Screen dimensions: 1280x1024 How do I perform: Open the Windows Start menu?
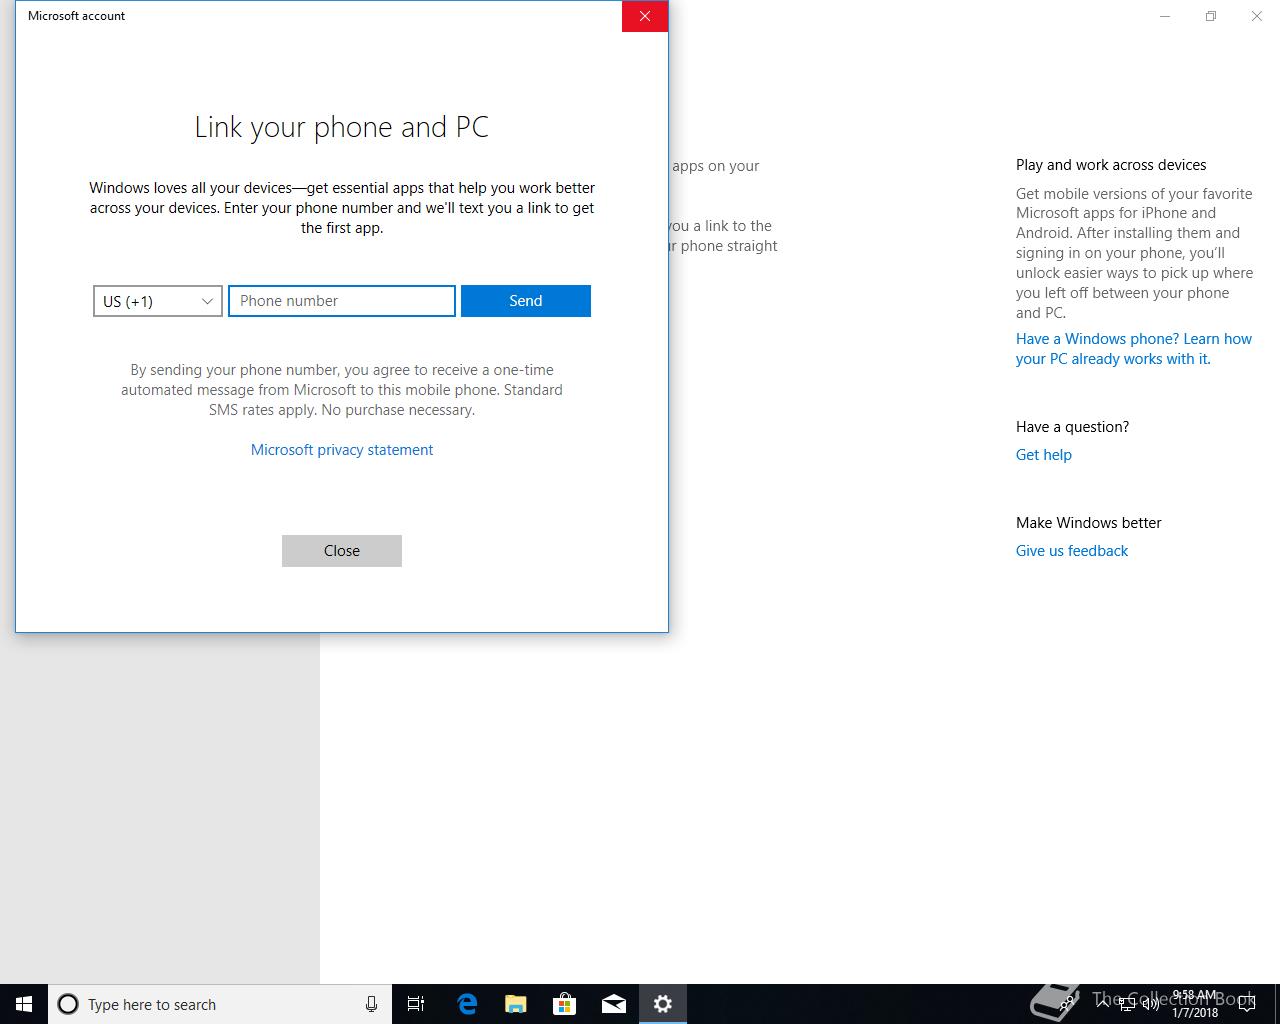pos(24,1004)
